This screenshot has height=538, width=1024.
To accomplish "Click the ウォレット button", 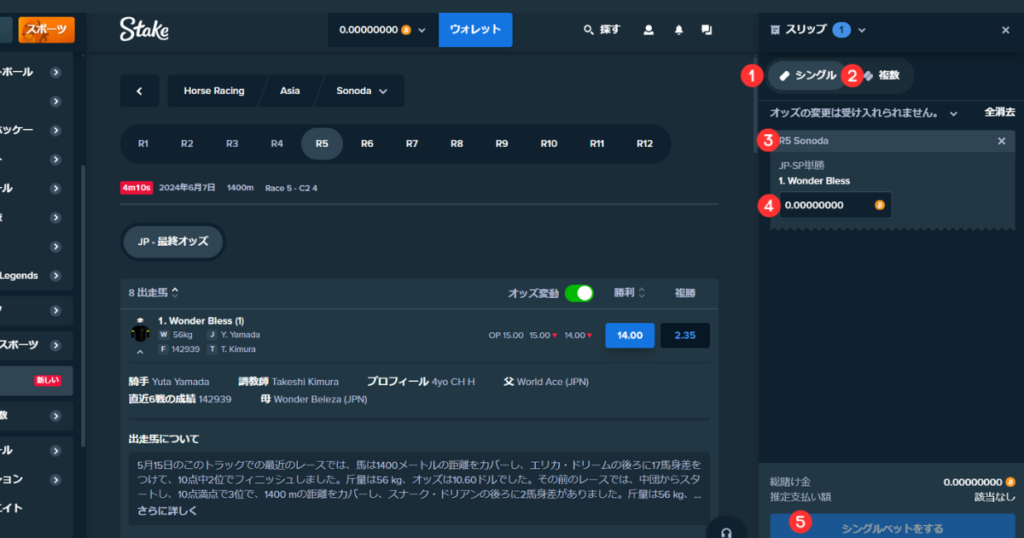I will click(475, 30).
